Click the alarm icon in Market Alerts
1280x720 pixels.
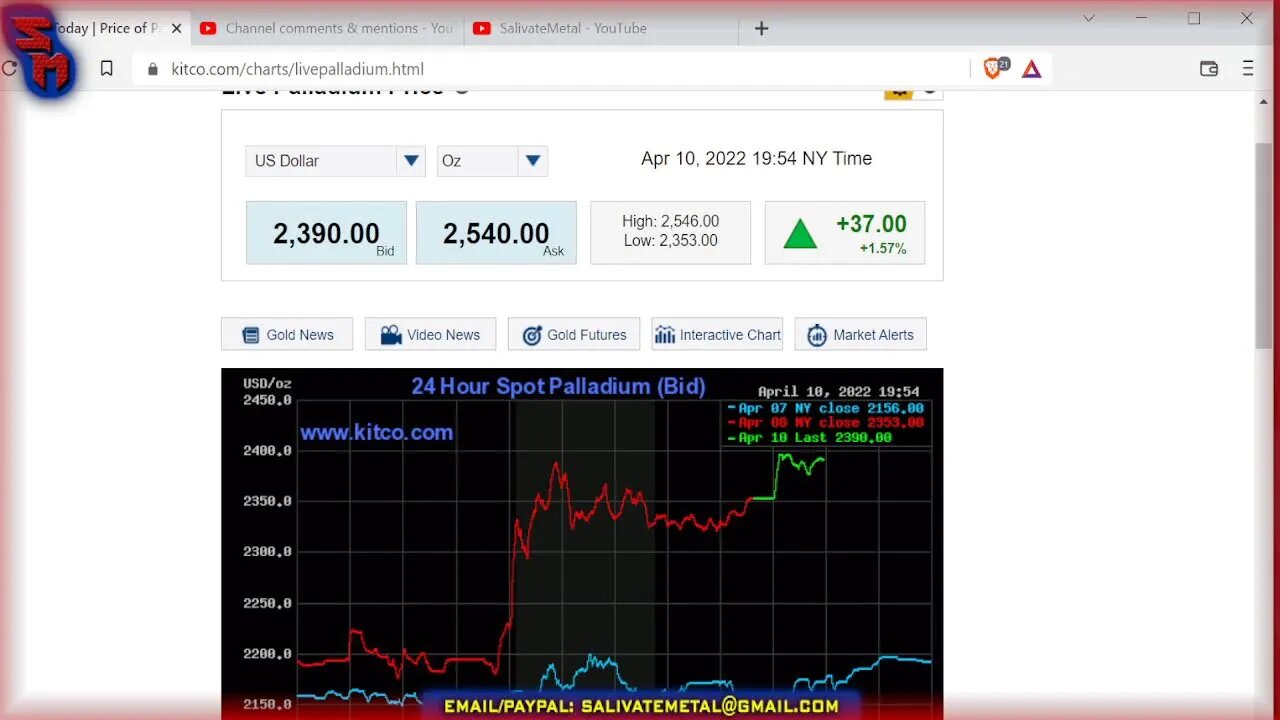click(817, 335)
